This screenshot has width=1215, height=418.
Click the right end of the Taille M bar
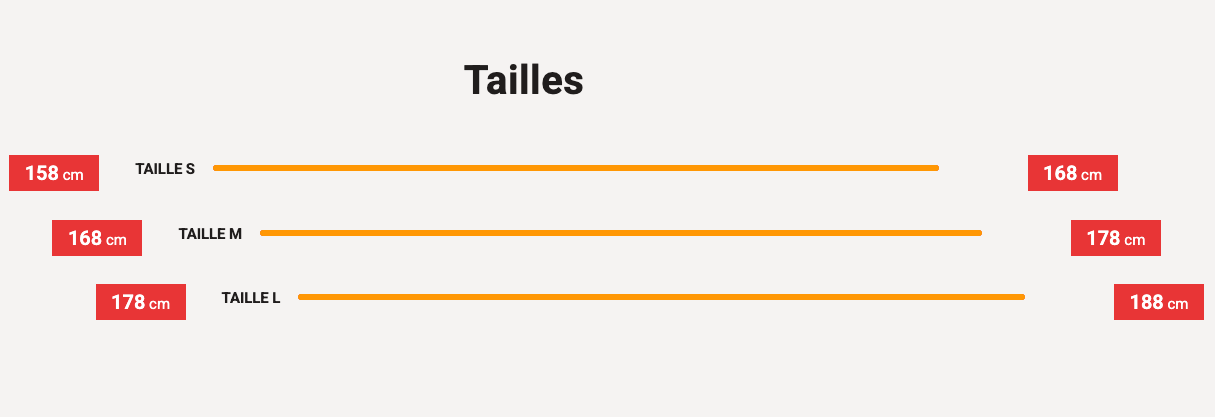click(x=978, y=233)
